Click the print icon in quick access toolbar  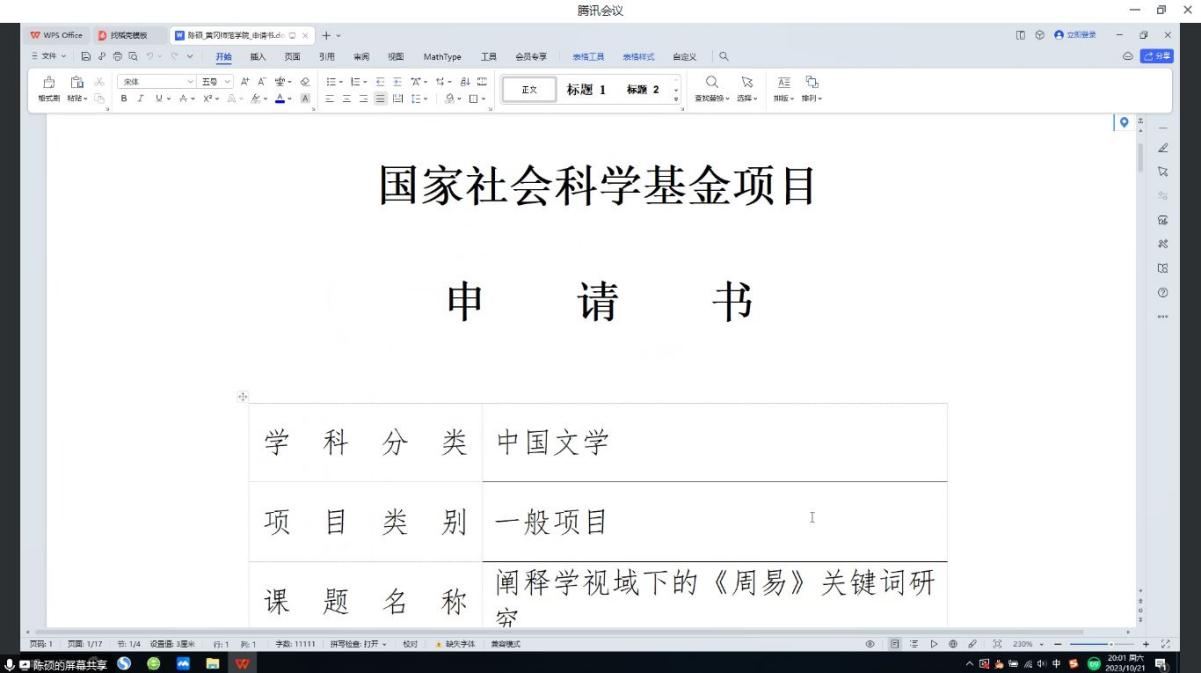click(x=115, y=57)
